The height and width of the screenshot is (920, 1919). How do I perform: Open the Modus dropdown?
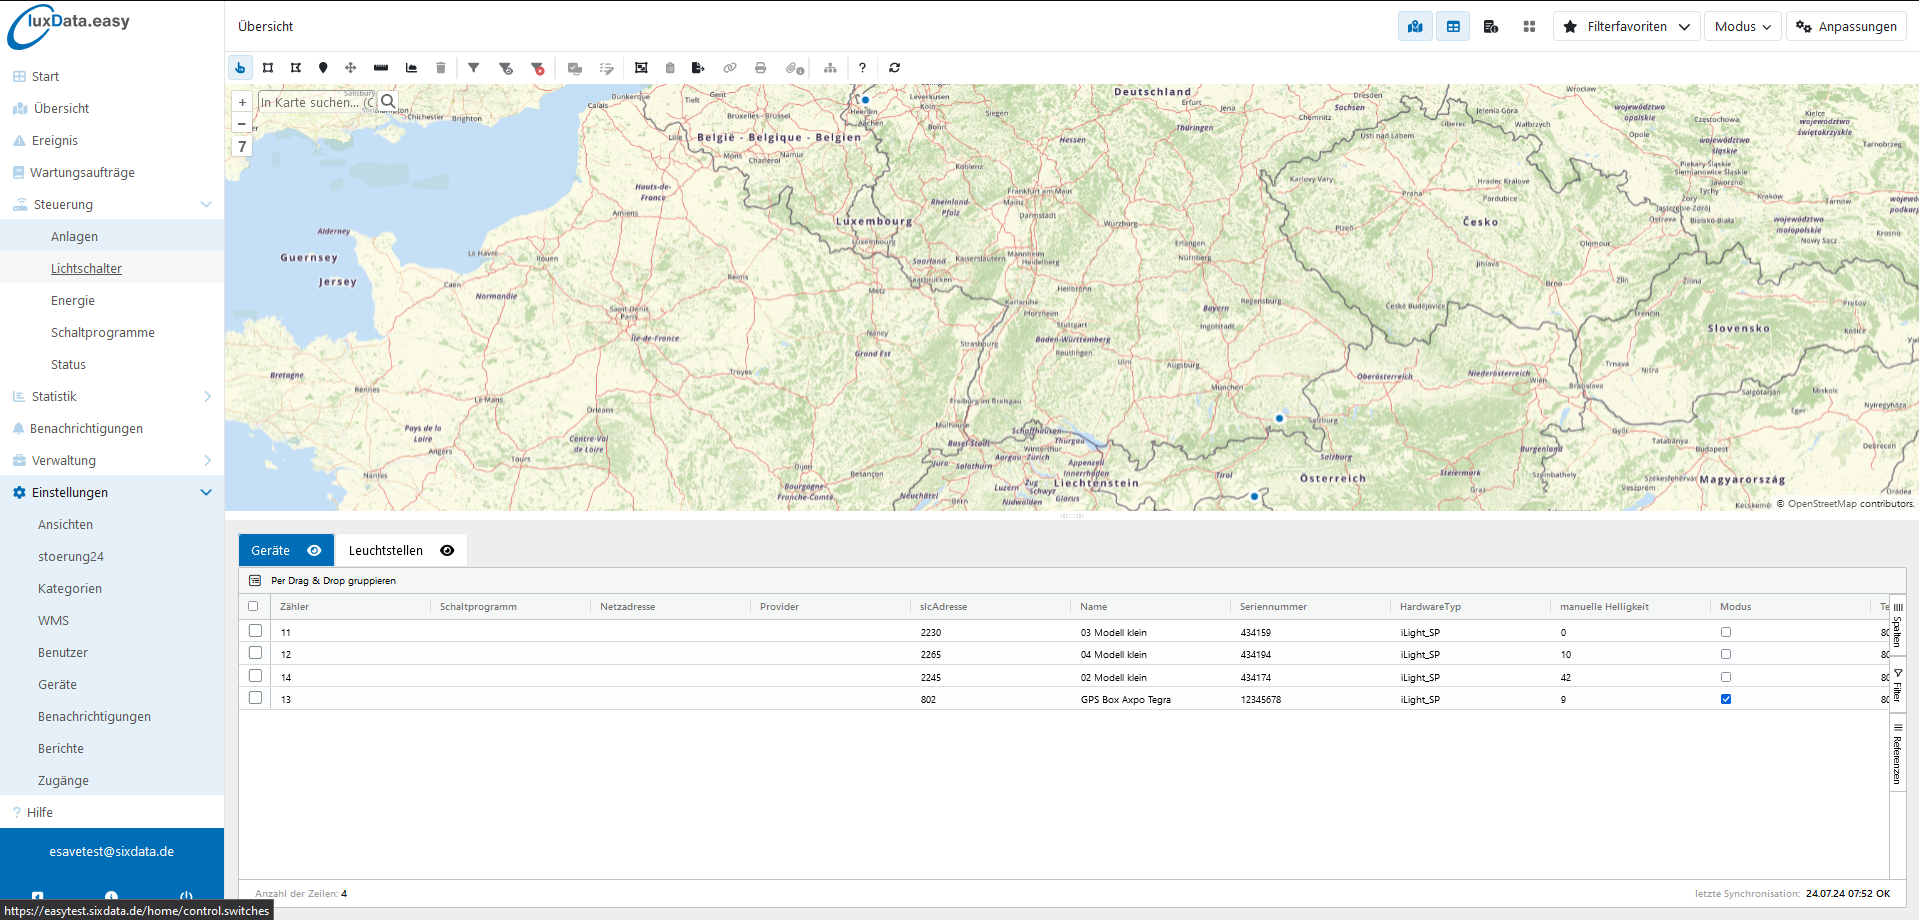(x=1742, y=27)
